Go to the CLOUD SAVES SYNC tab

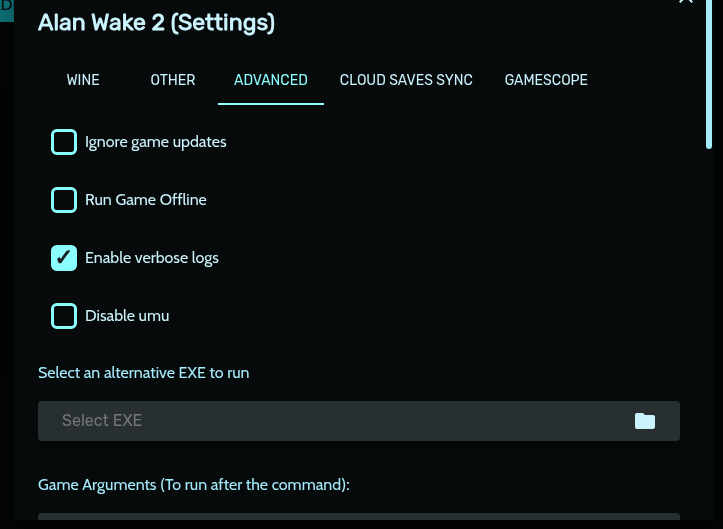pyautogui.click(x=406, y=80)
